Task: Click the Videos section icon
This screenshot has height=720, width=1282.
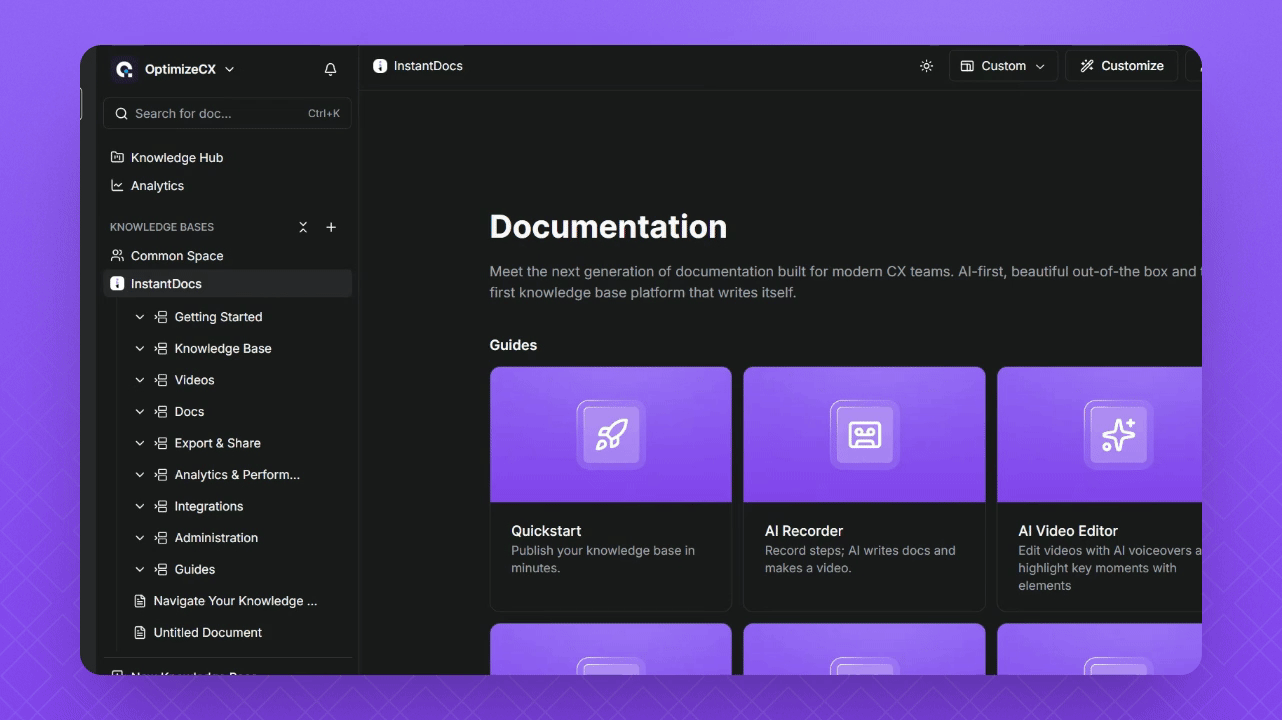Action: click(161, 380)
